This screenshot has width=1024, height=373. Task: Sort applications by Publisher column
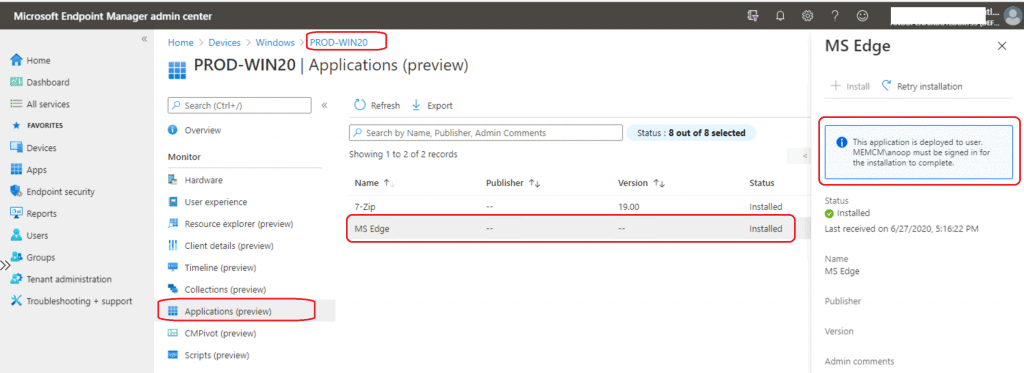pyautogui.click(x=513, y=183)
